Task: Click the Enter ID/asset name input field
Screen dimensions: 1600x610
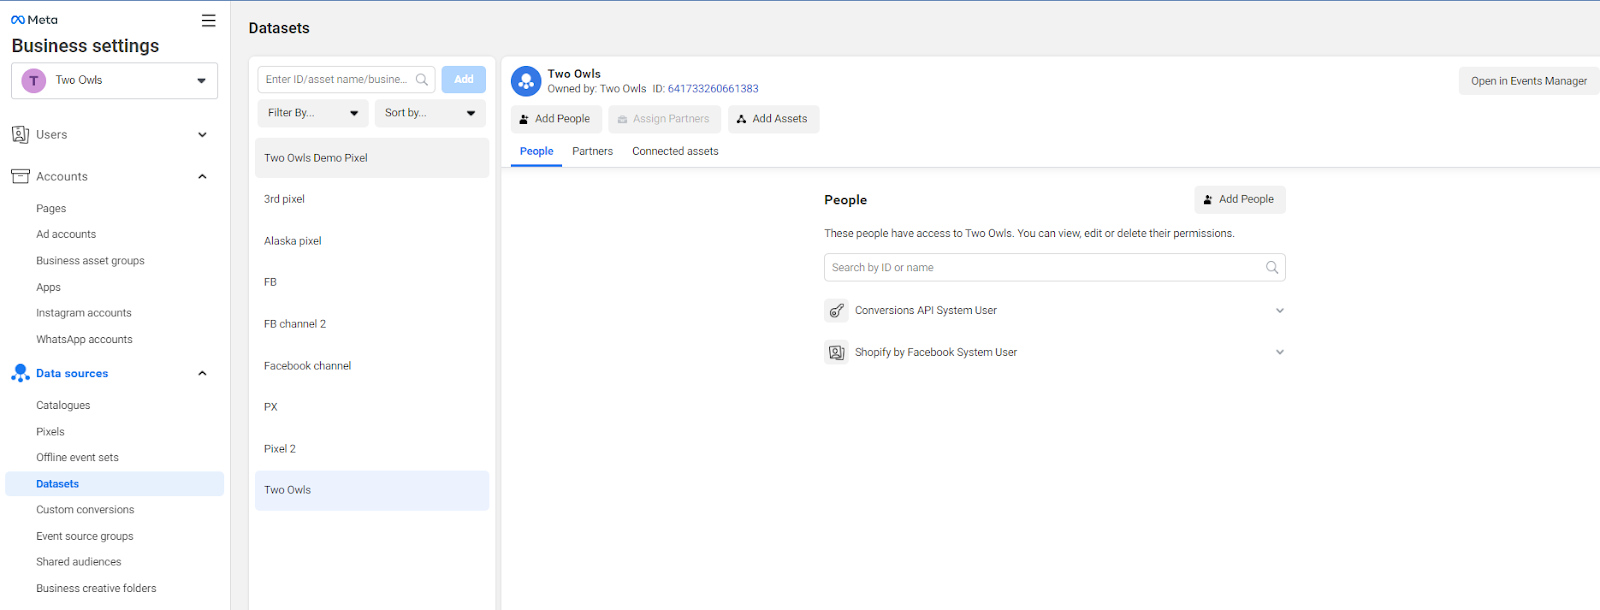Action: click(346, 80)
